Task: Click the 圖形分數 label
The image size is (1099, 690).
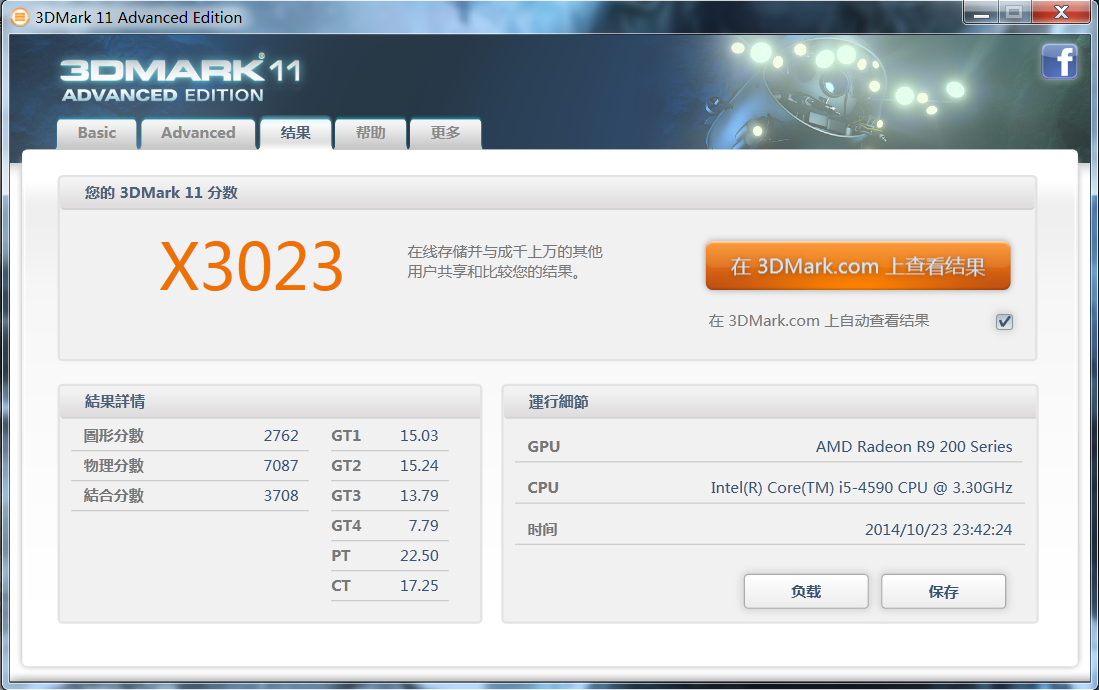Action: click(x=114, y=435)
